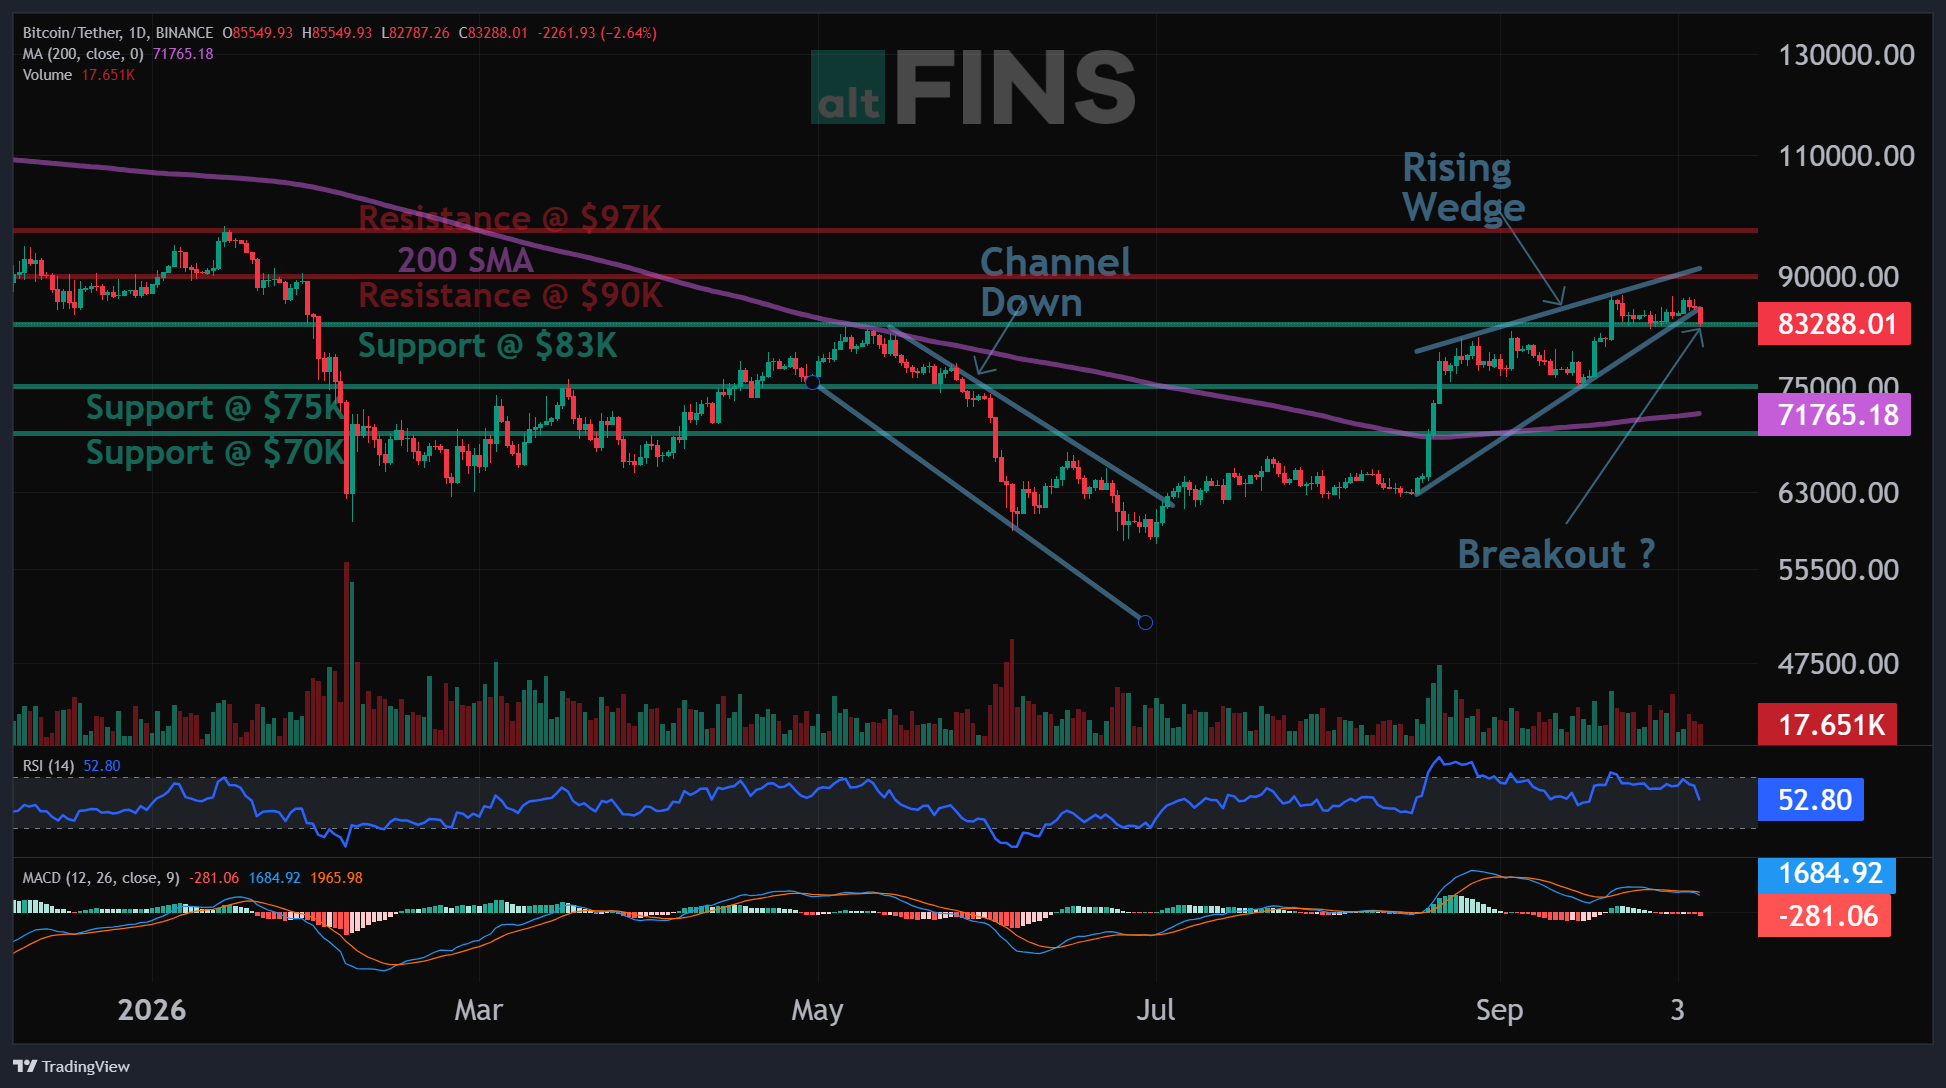Click the May label on time axis
This screenshot has width=1946, height=1088.
[x=817, y=1011]
